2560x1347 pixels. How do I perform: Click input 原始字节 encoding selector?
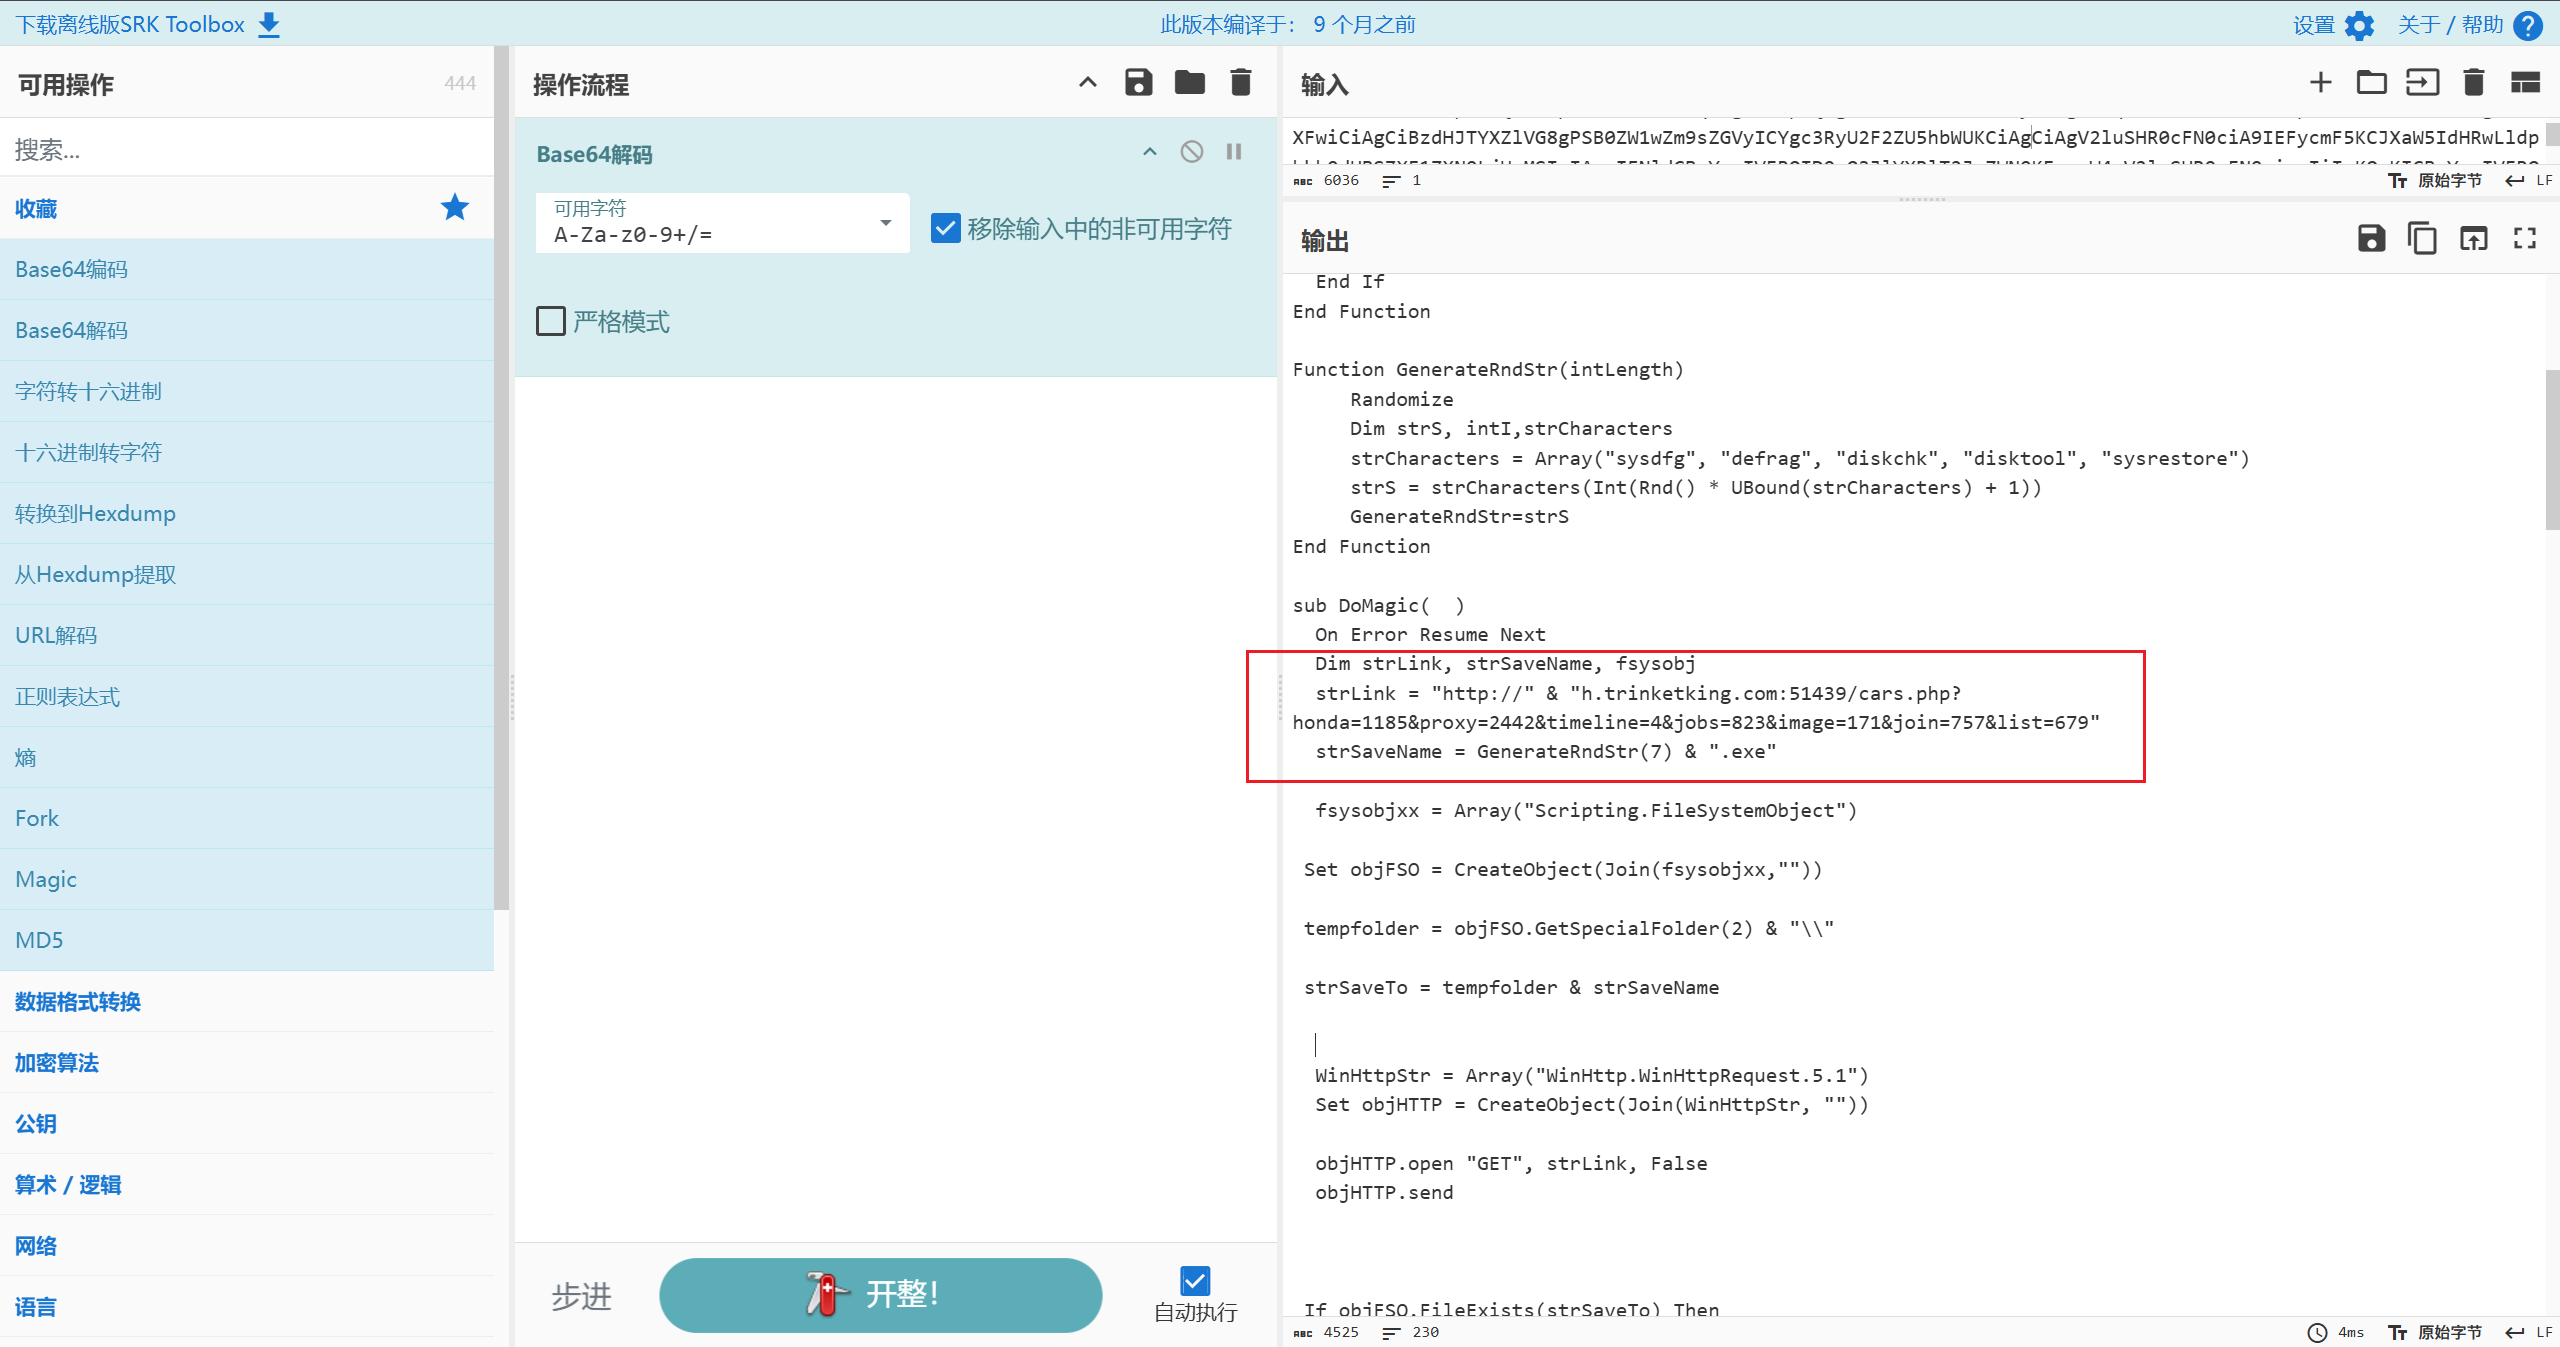(2435, 181)
